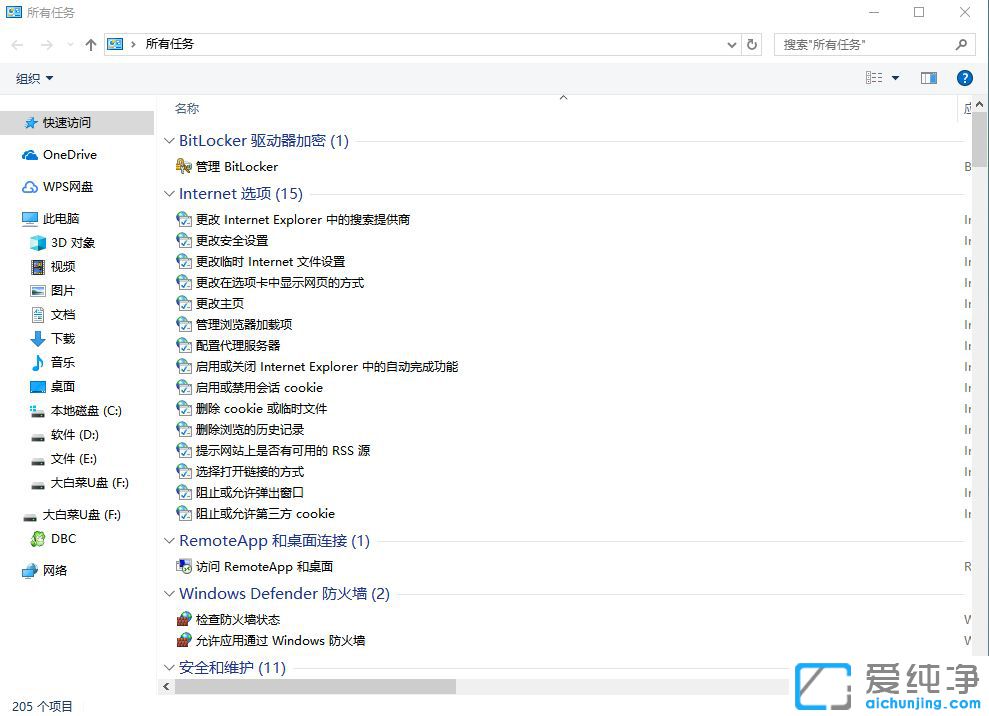The width and height of the screenshot is (989, 716).
Task: Toggle the preview pane icon on toolbar
Action: (928, 77)
